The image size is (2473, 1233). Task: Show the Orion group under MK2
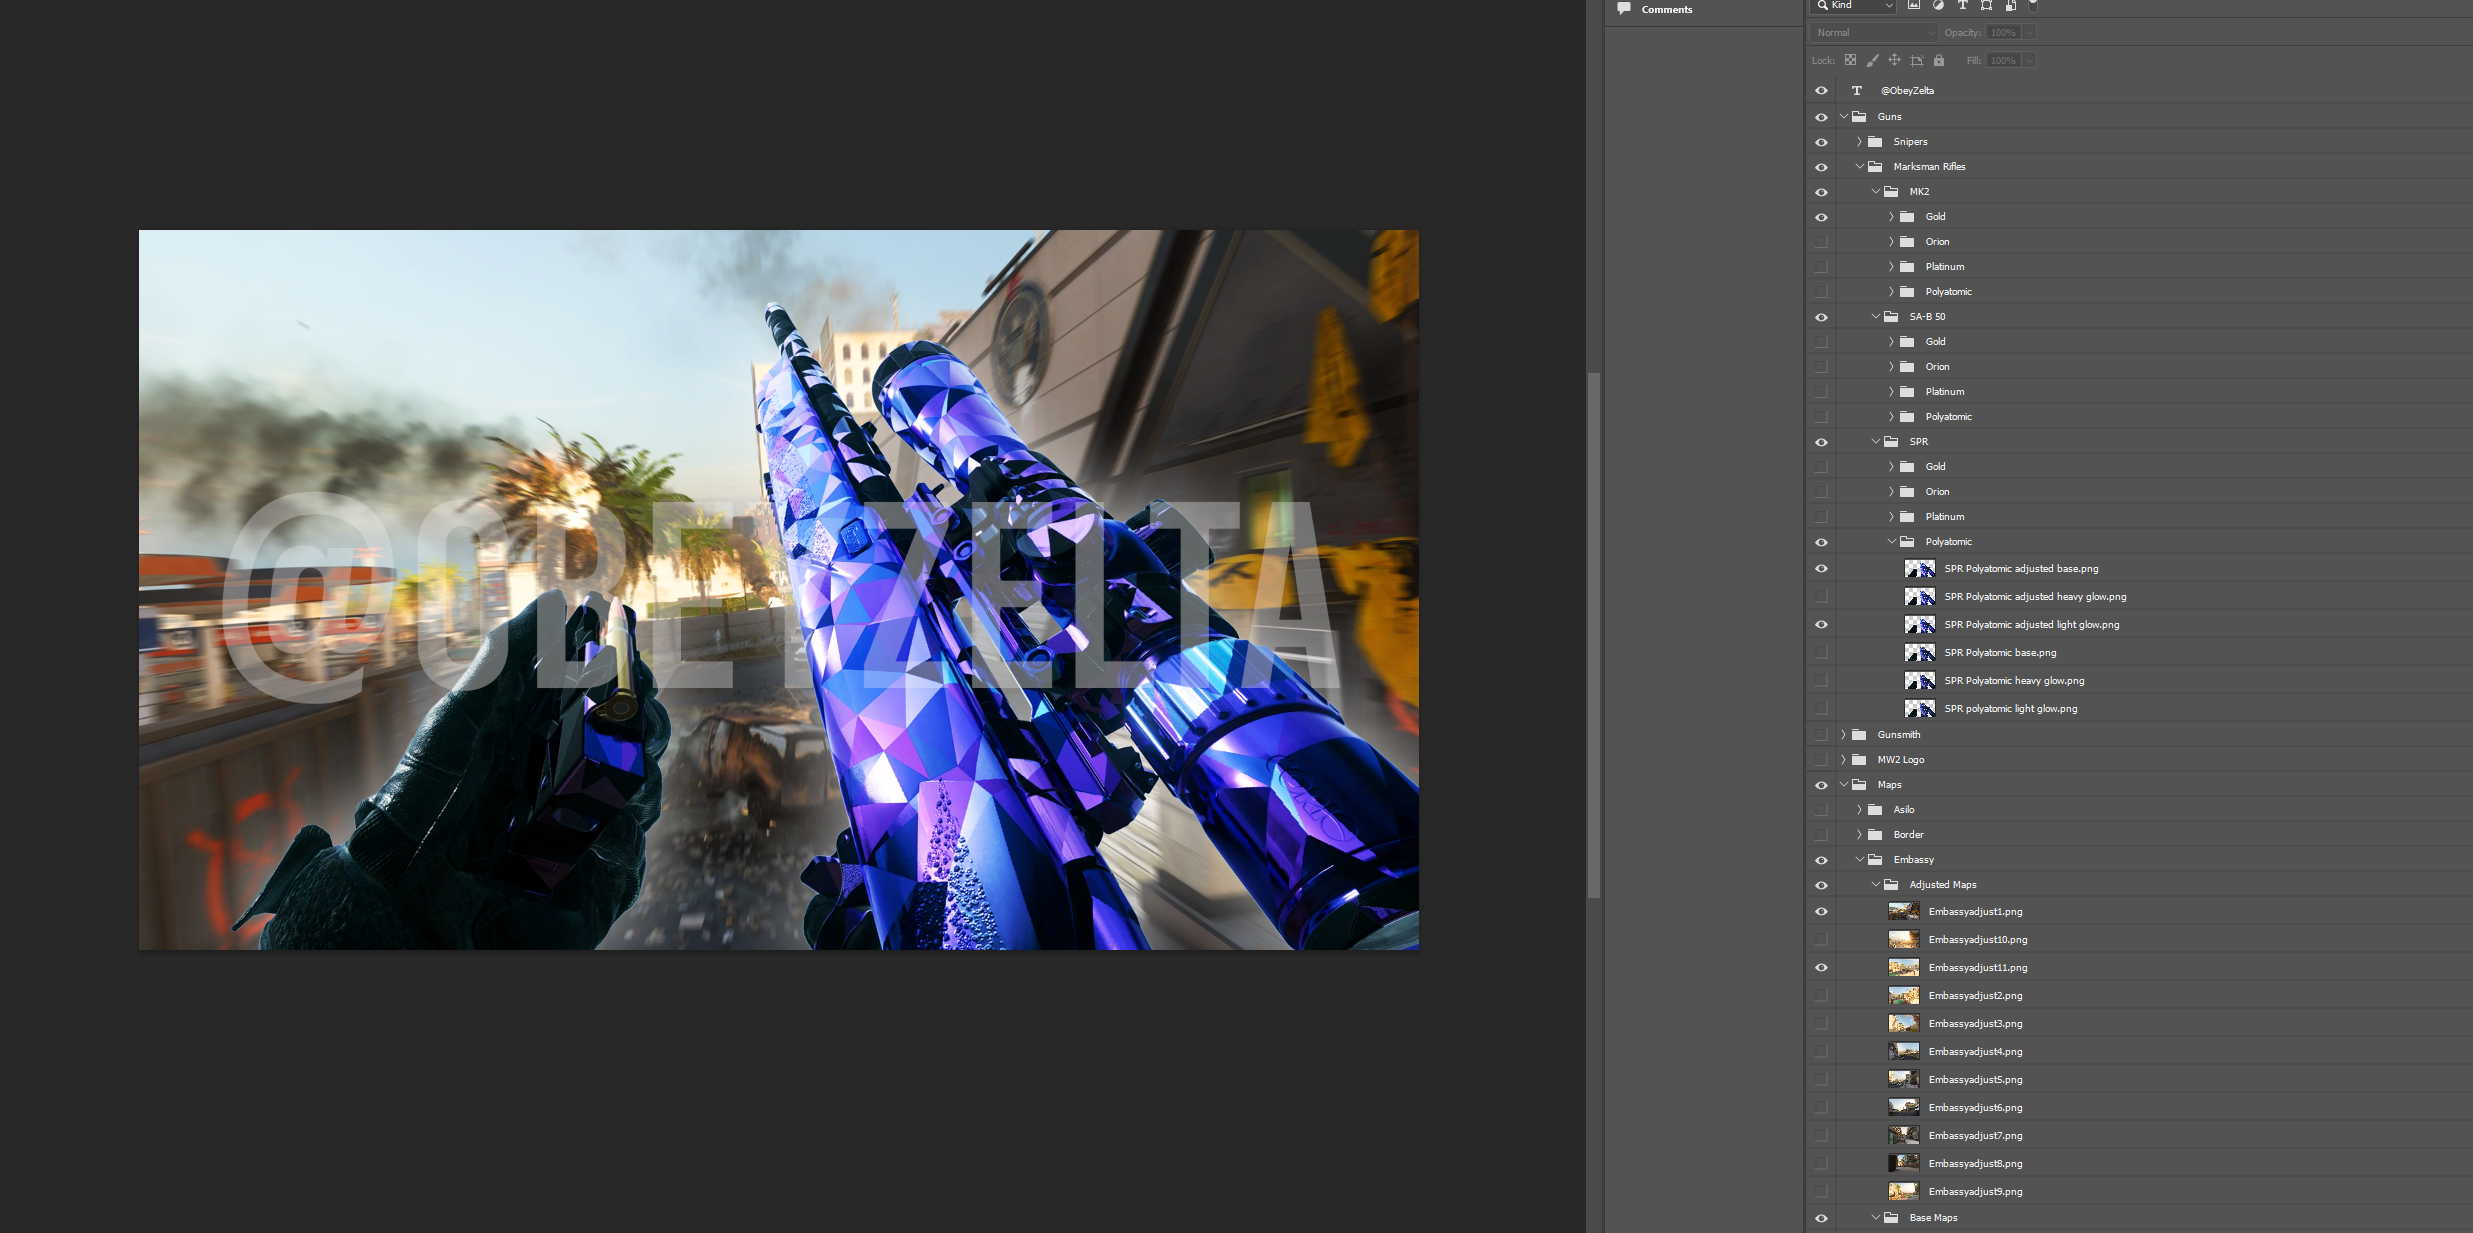pyautogui.click(x=1821, y=241)
